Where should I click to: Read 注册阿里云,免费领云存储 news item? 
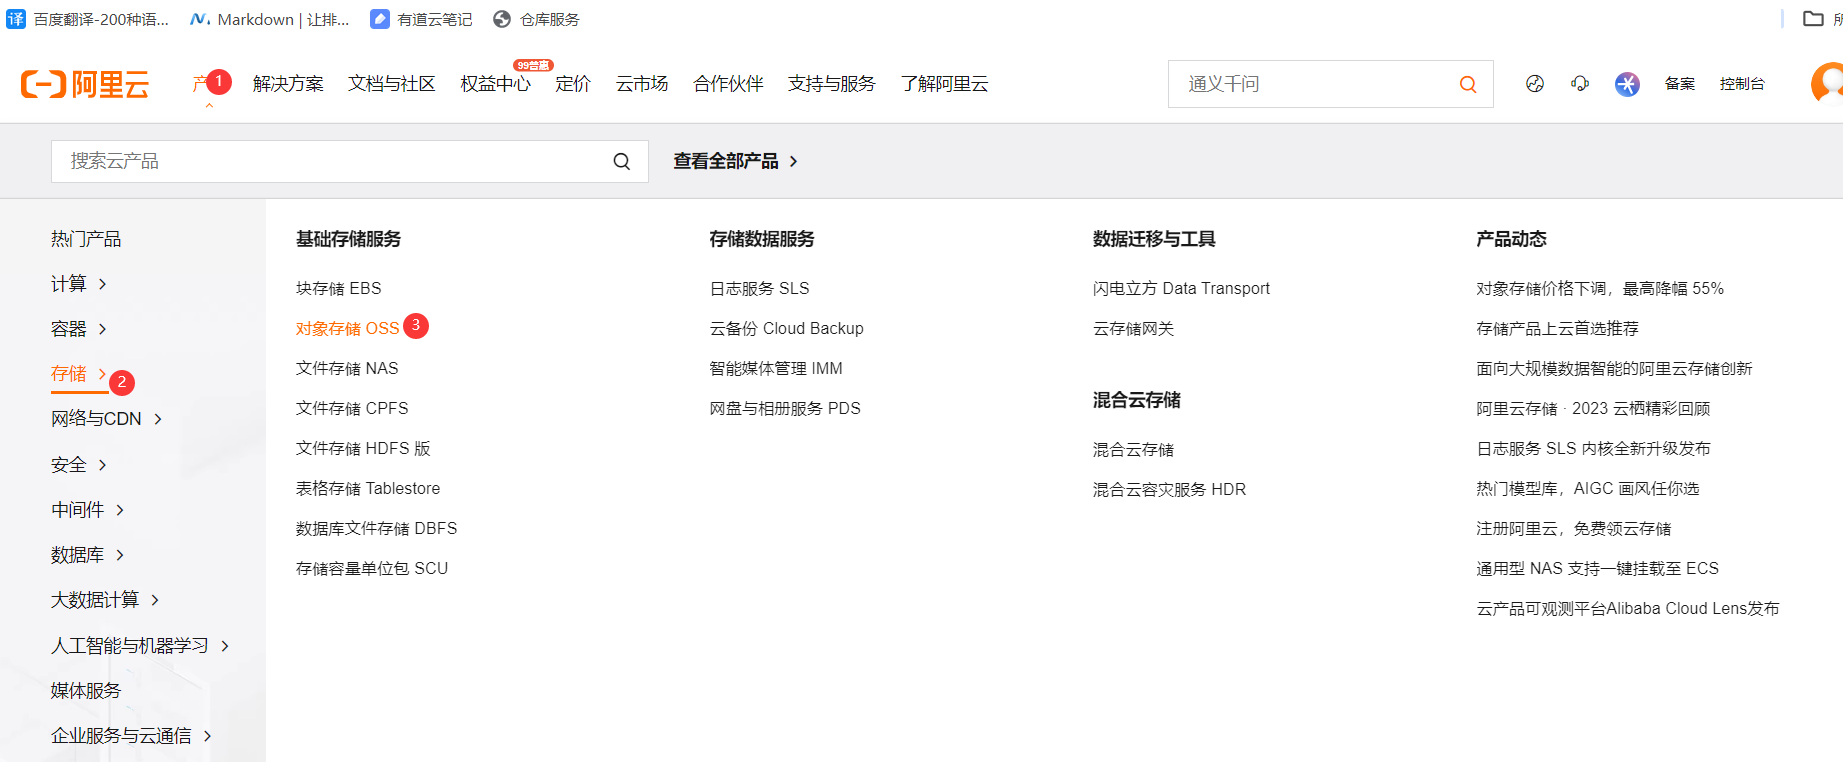coord(1574,528)
